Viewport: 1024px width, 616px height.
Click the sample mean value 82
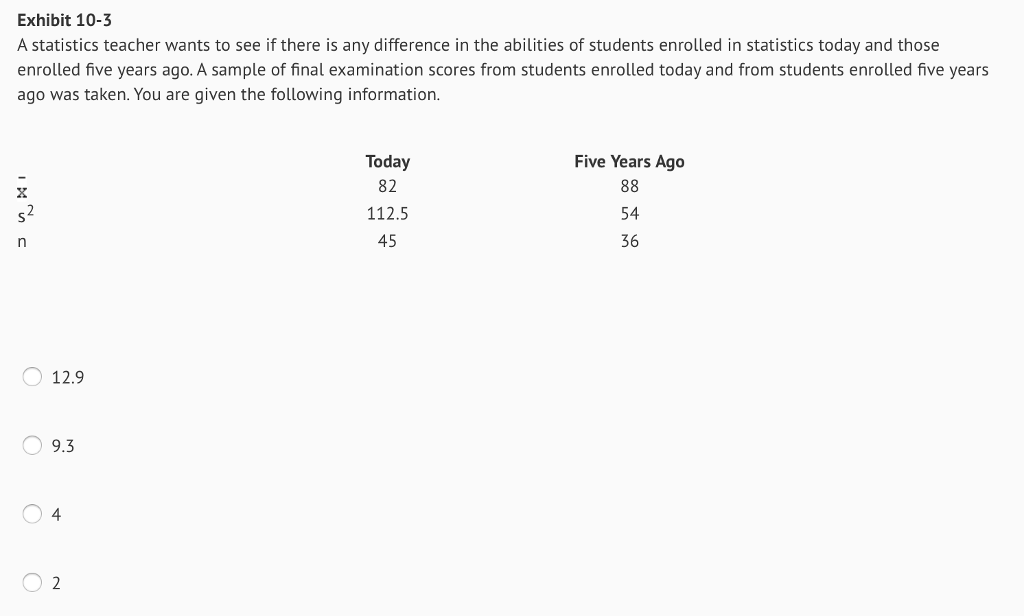pos(387,186)
